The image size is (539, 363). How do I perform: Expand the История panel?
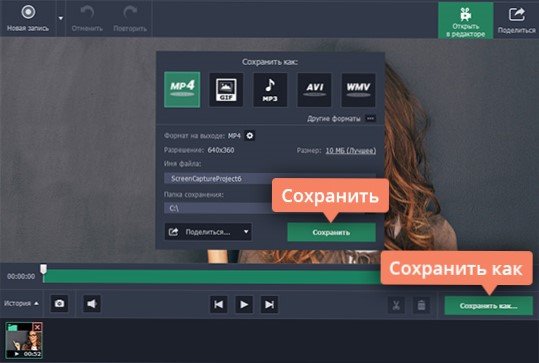[x=21, y=304]
